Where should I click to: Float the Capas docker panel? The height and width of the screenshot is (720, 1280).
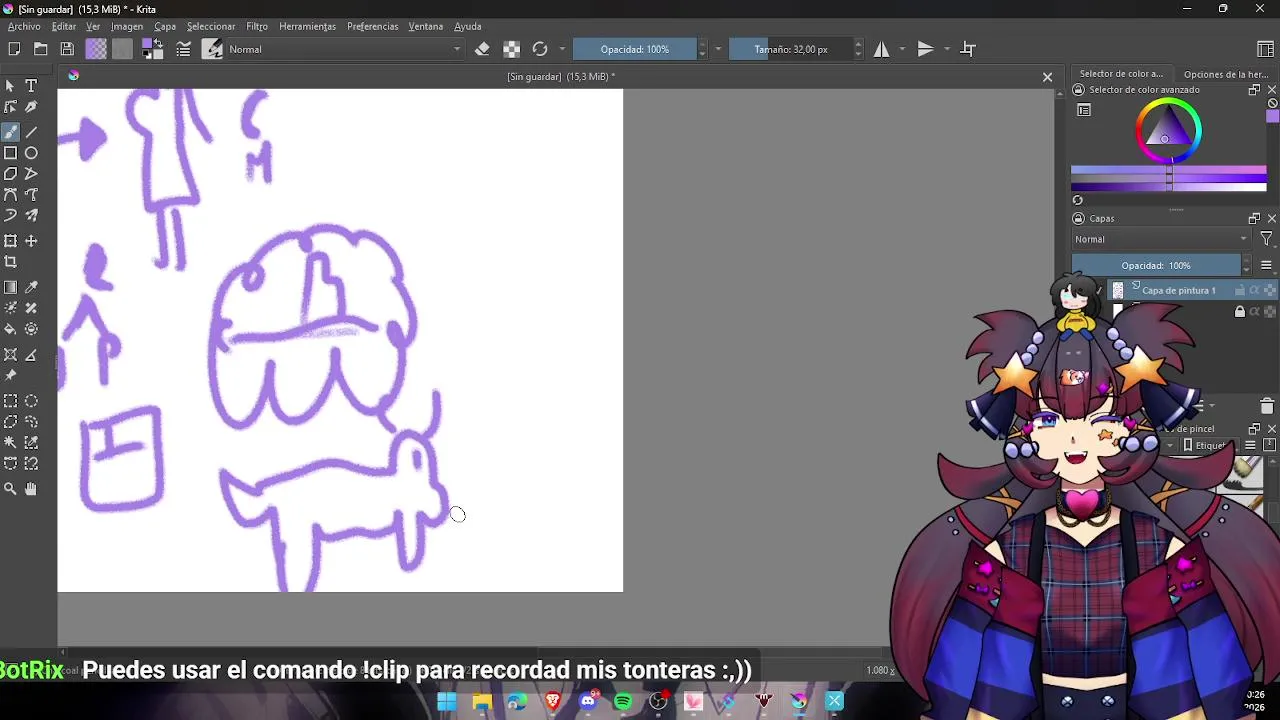click(x=1254, y=218)
